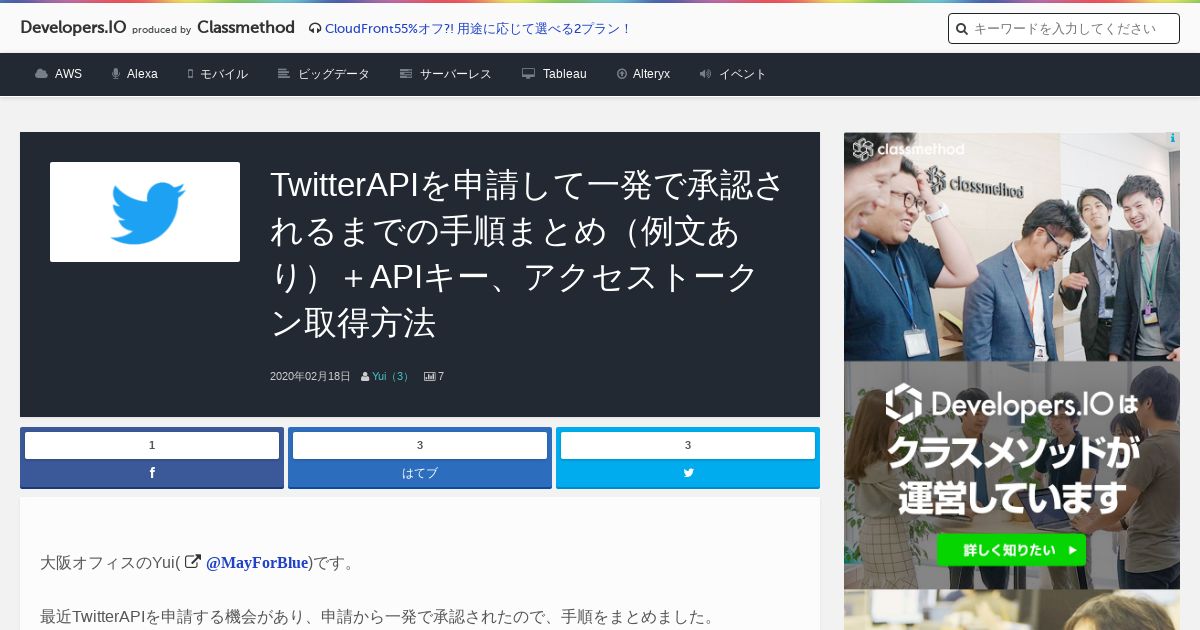Click the speaker icon next to イベント
Screen dimensions: 1200x630
705,74
